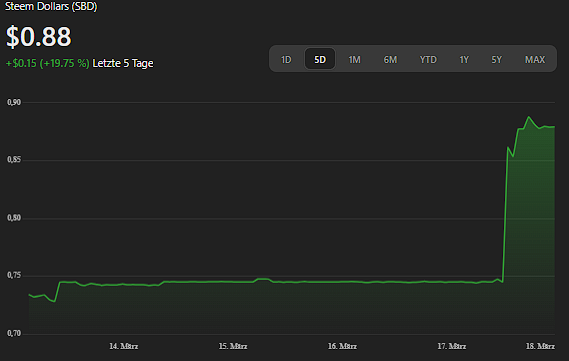The height and width of the screenshot is (361, 569).
Task: Click the price peak on the chart line
Action: [x=529, y=117]
